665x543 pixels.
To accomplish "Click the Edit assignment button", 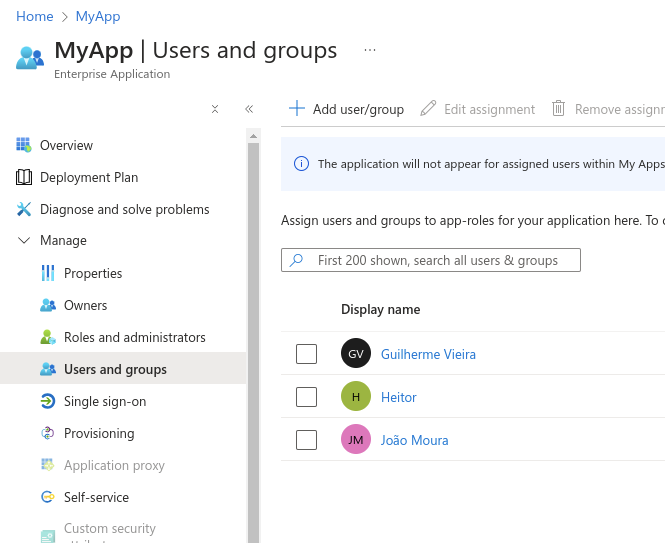I will (x=478, y=109).
